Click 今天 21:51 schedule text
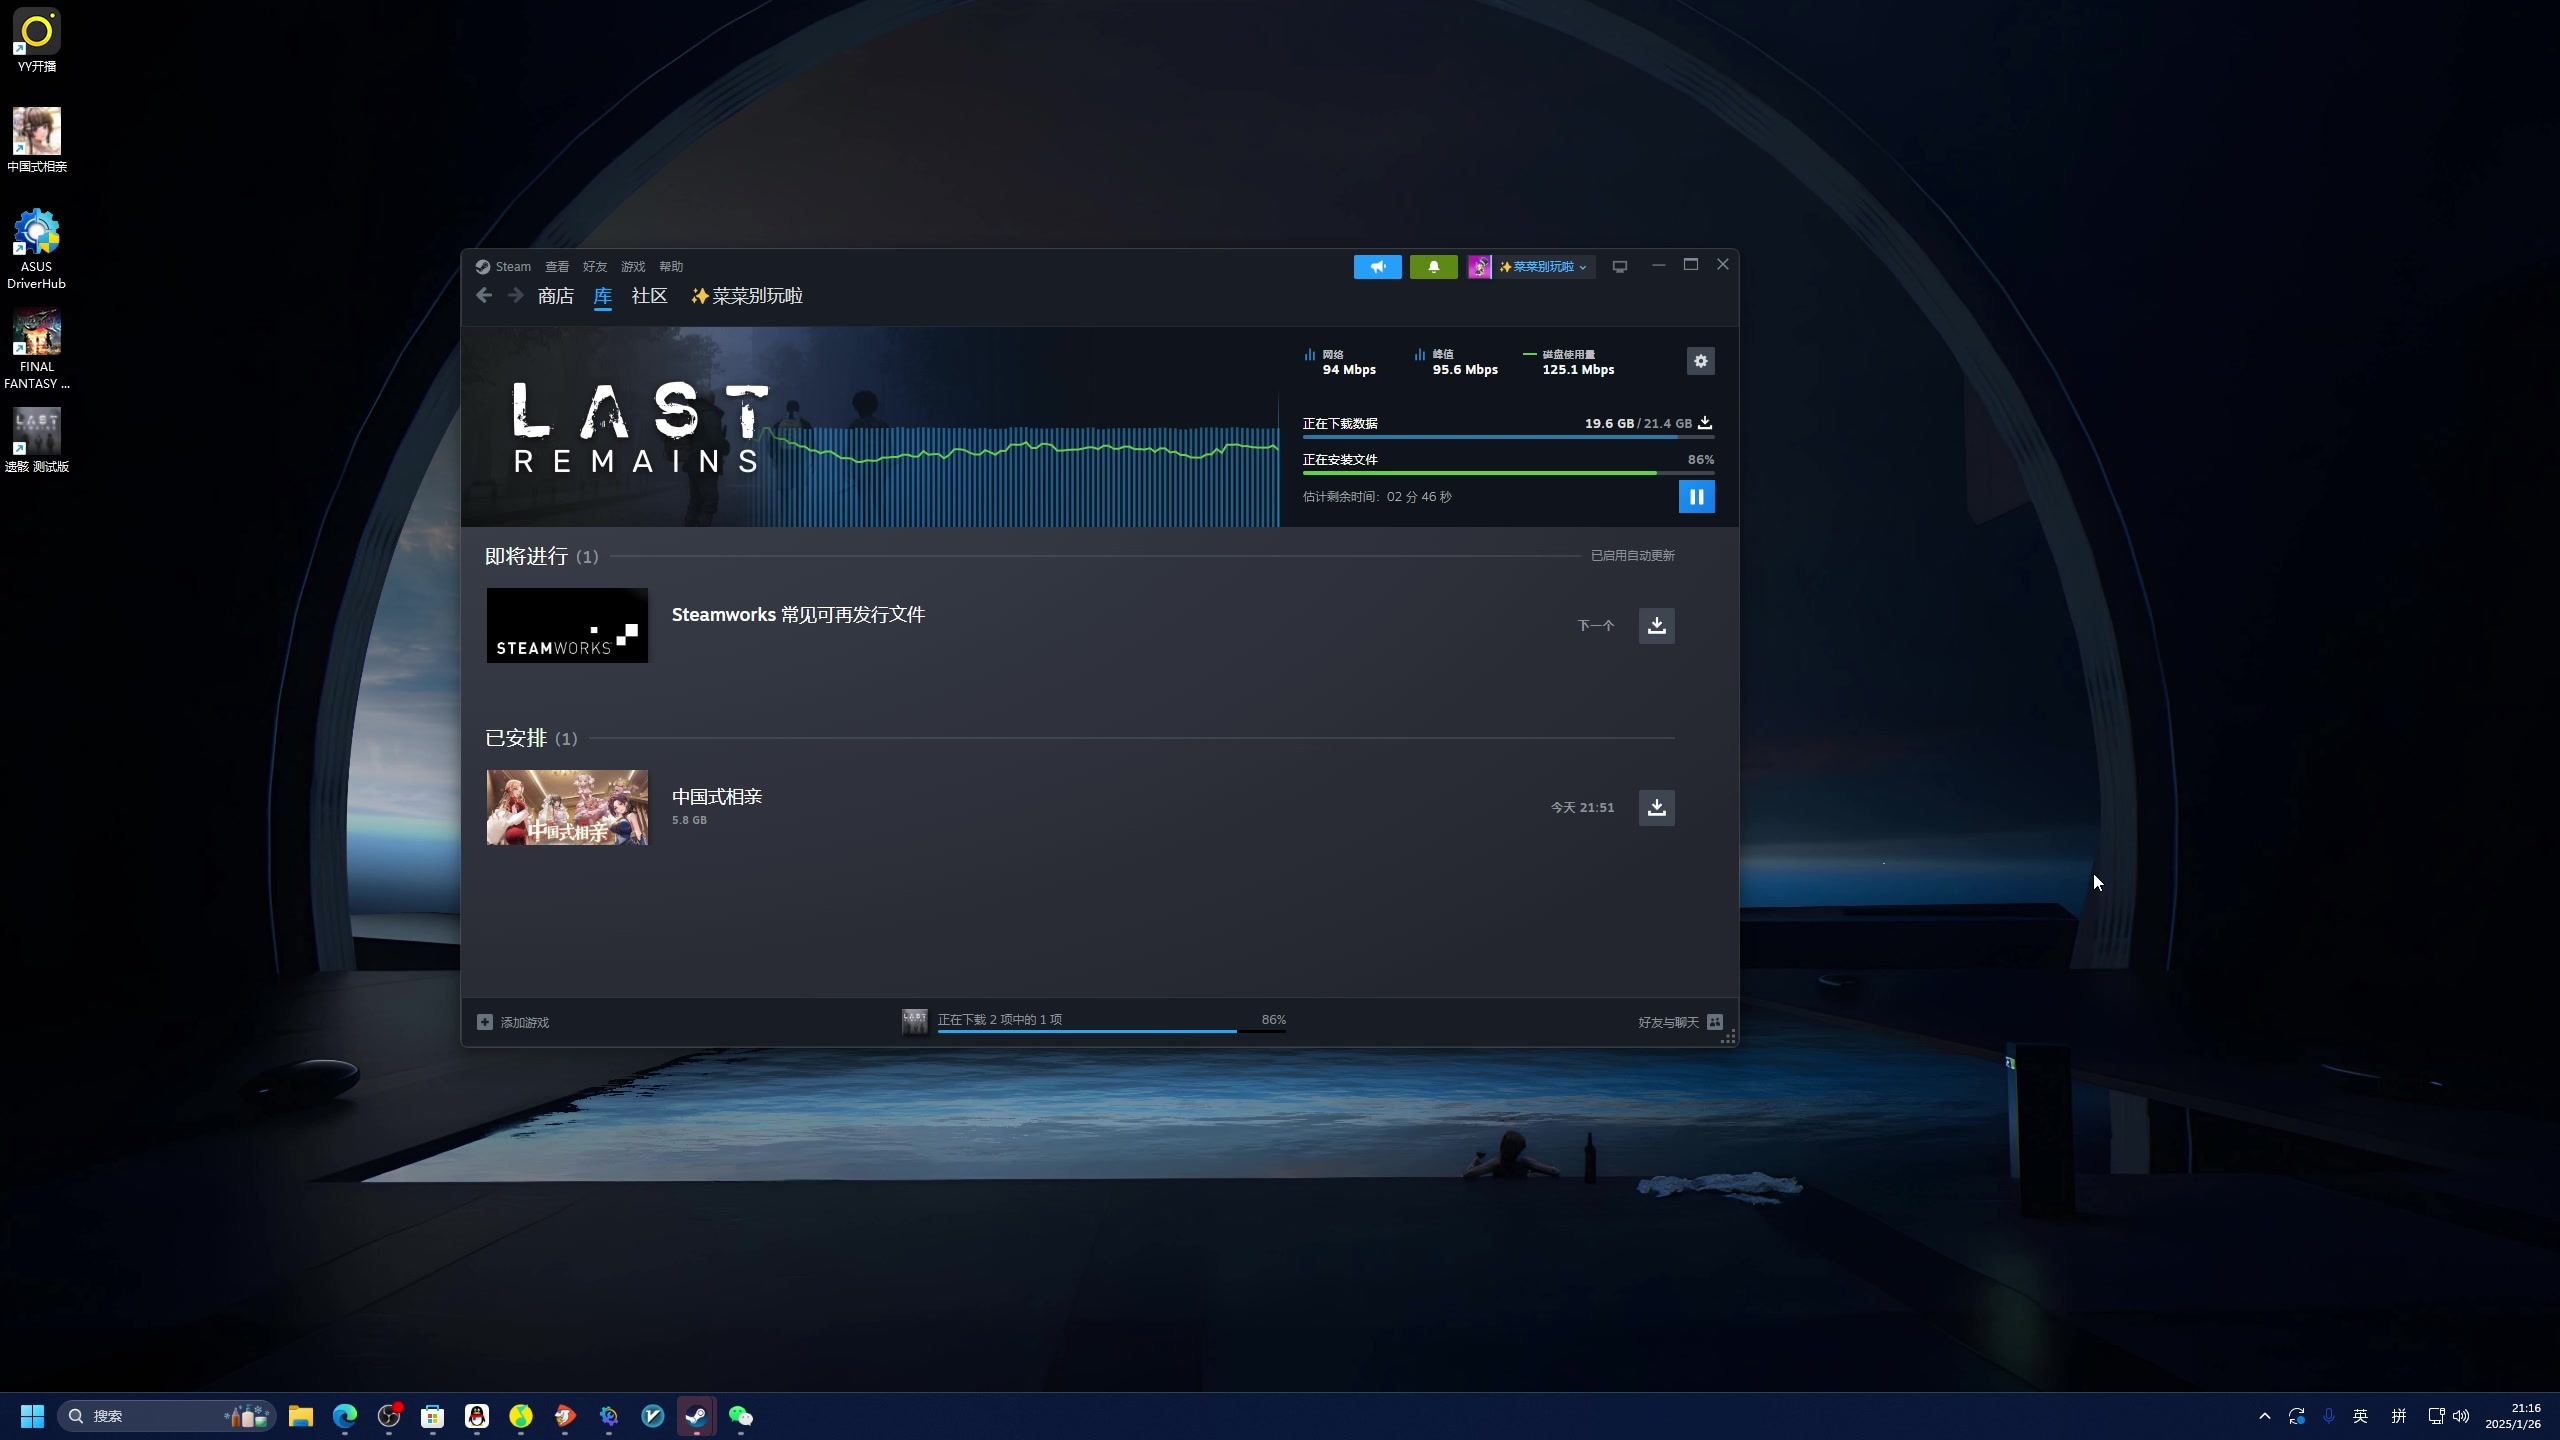 coord(1582,807)
